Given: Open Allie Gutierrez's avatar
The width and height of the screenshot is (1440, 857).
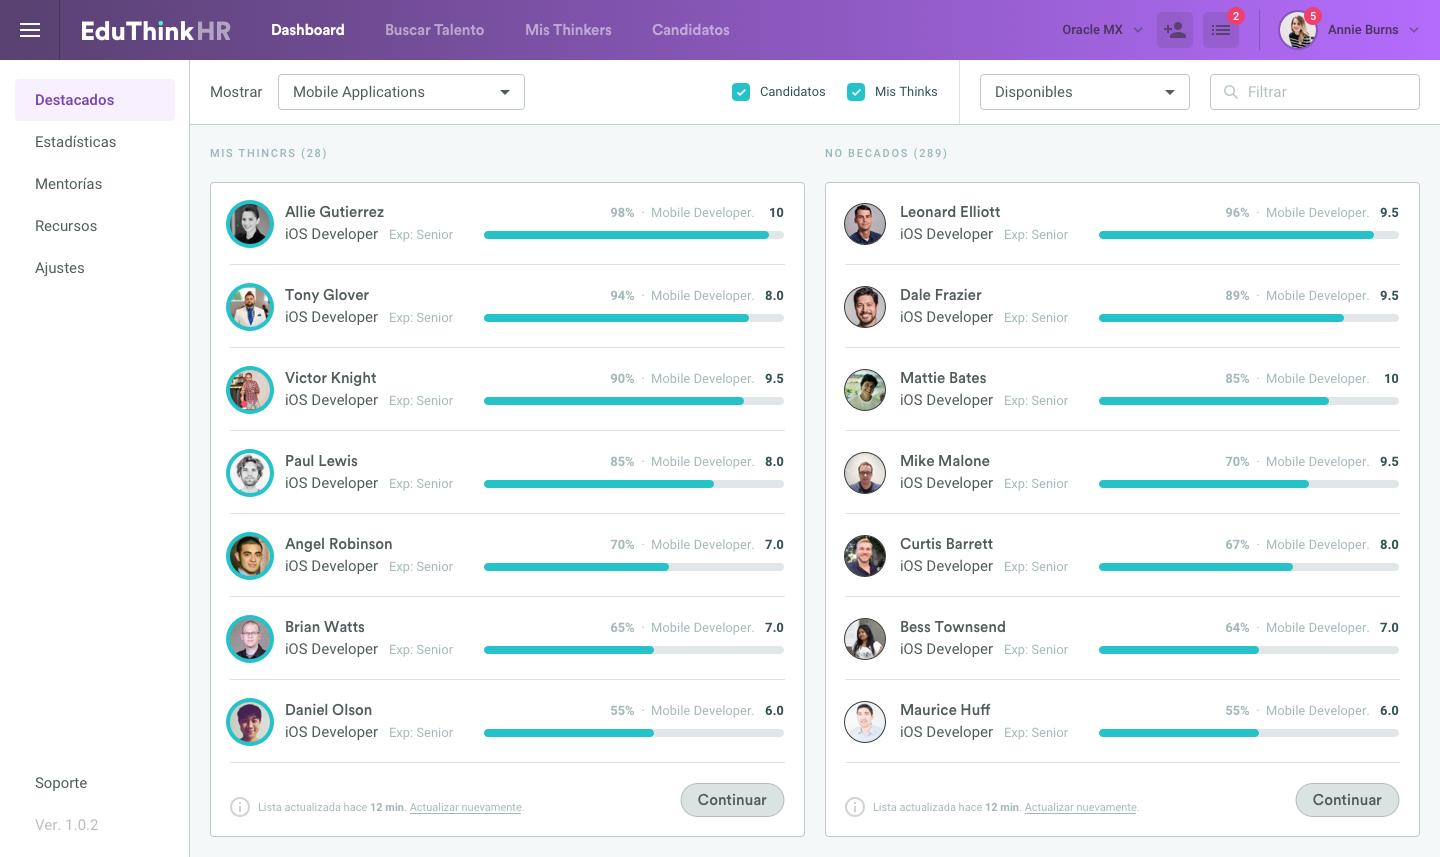Looking at the screenshot, I should coord(250,224).
